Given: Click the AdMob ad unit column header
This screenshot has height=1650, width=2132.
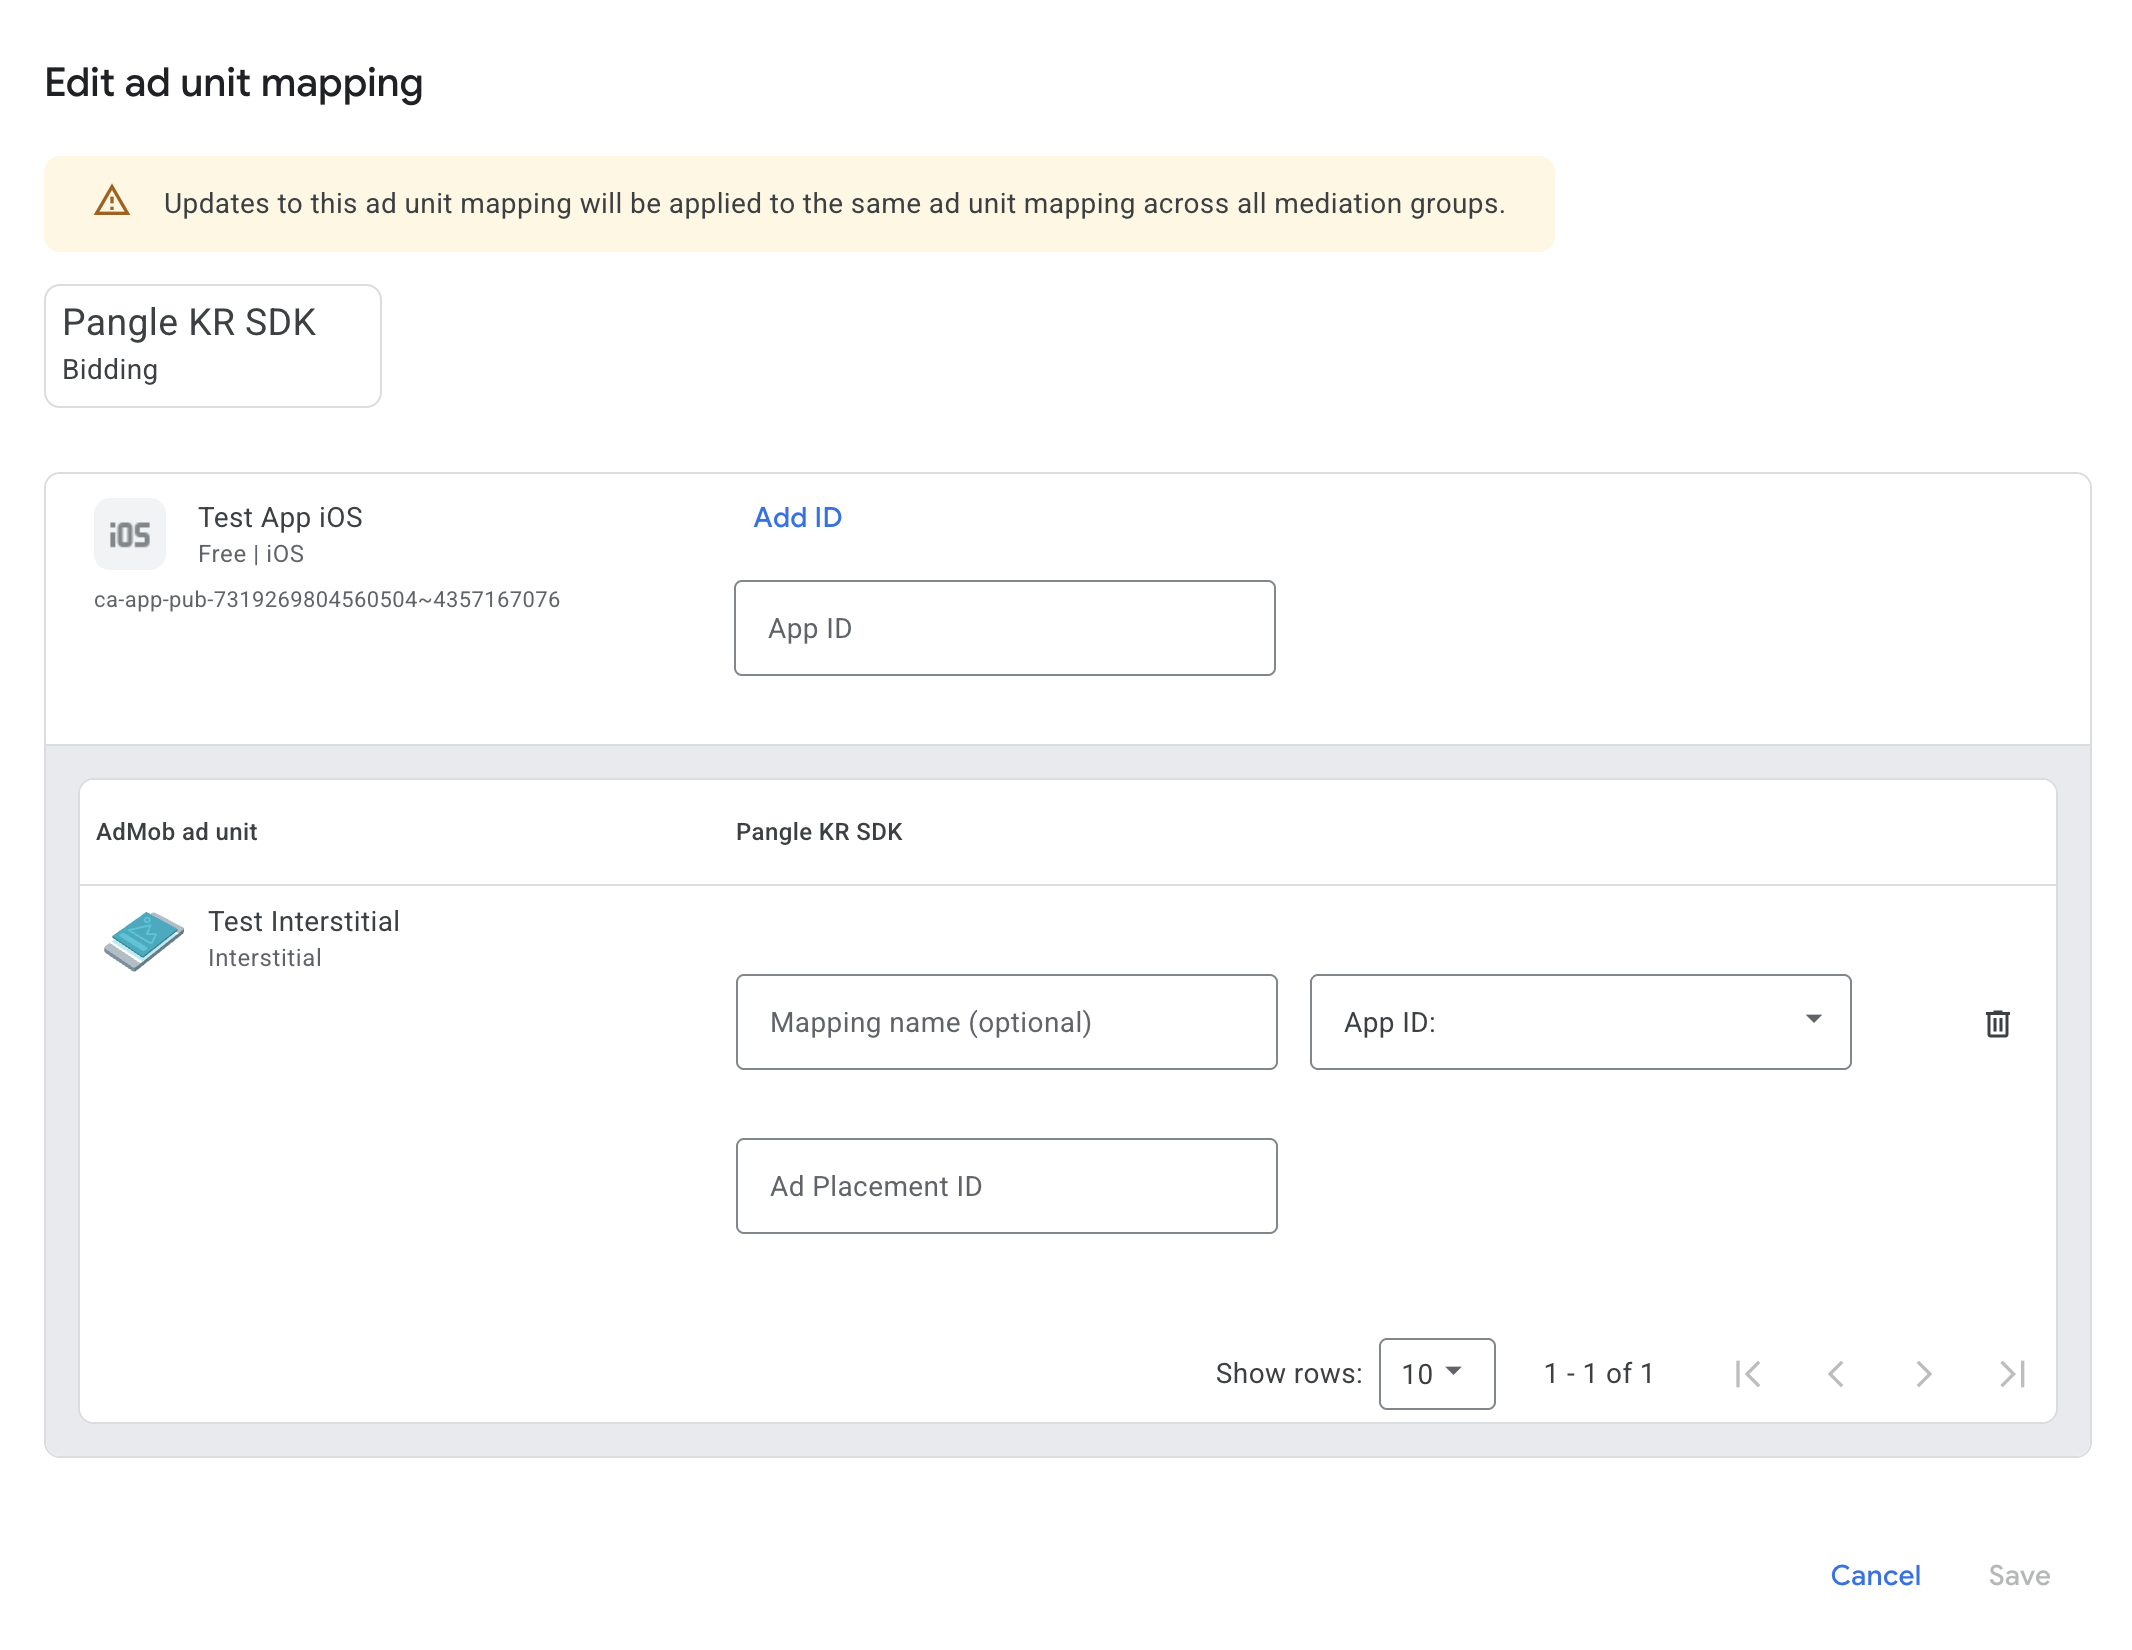Looking at the screenshot, I should tap(177, 832).
